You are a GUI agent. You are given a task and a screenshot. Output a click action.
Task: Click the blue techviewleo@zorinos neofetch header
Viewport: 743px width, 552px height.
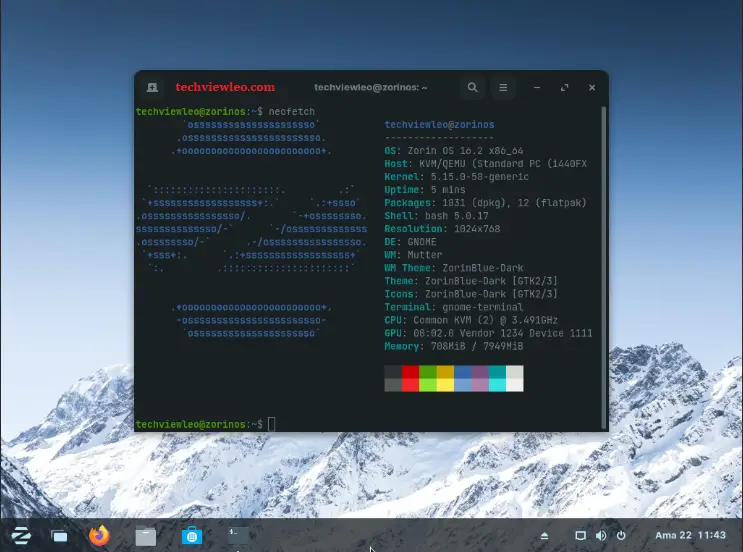coord(439,125)
